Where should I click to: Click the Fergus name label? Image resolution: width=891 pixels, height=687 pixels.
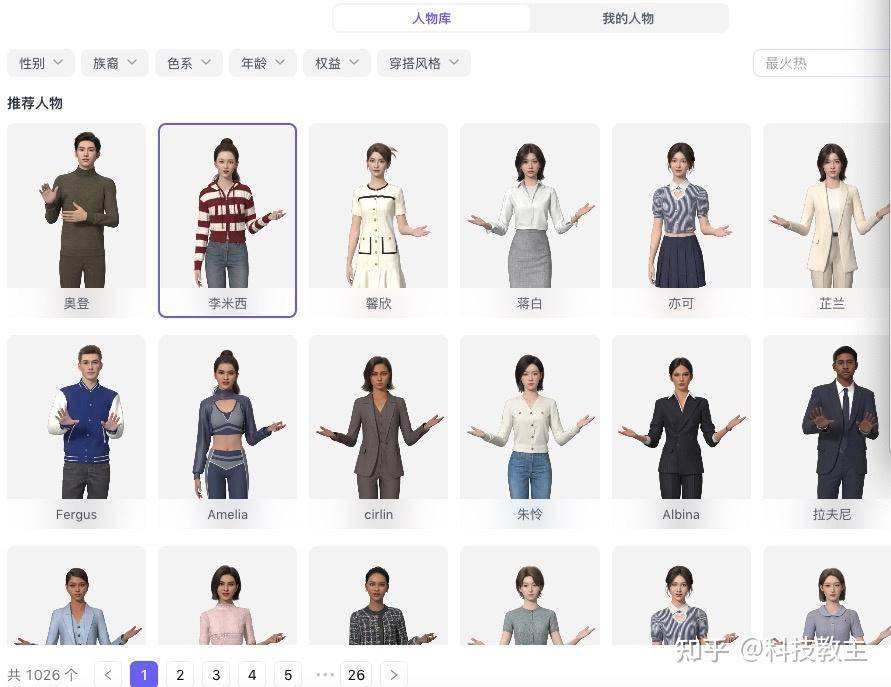pyautogui.click(x=76, y=514)
